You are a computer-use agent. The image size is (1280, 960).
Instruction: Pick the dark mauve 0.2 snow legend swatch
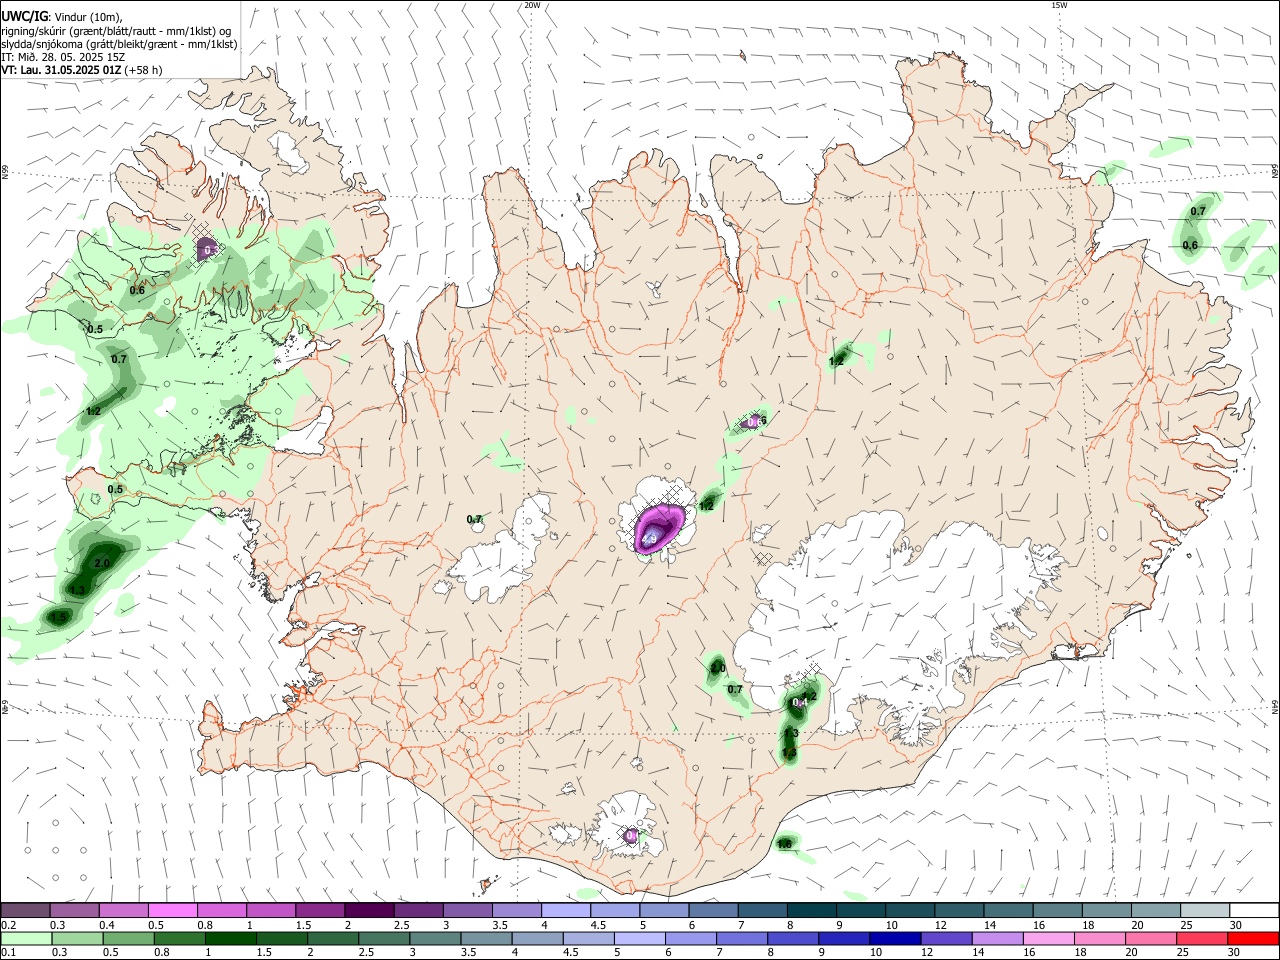coord(25,910)
